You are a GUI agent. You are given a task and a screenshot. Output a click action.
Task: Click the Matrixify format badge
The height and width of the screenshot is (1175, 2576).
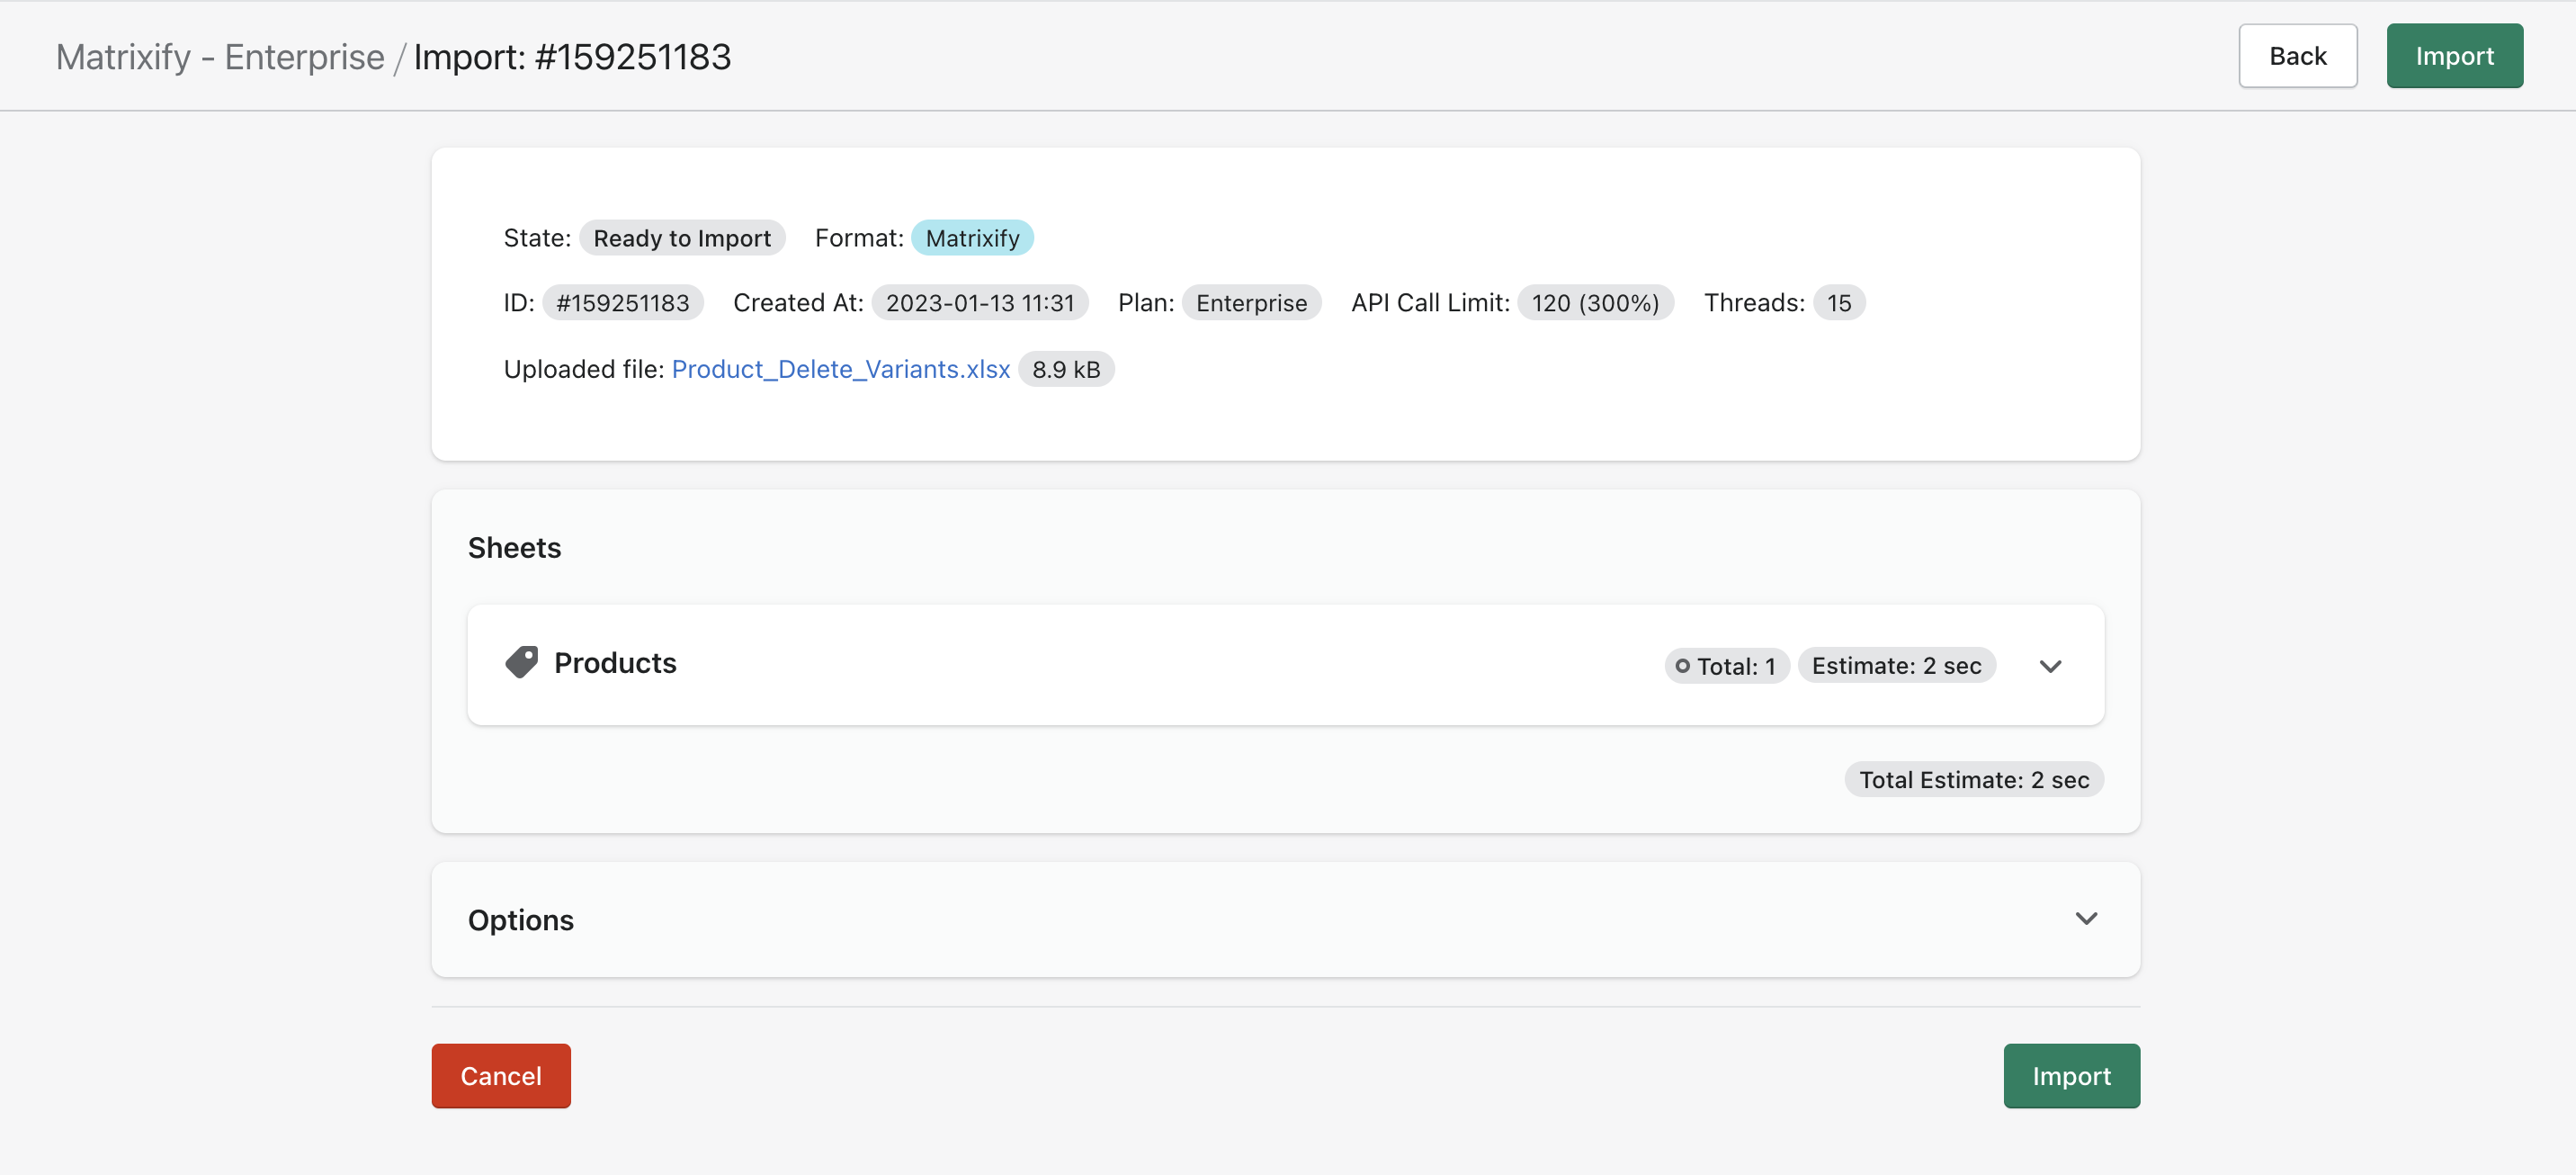(x=972, y=238)
